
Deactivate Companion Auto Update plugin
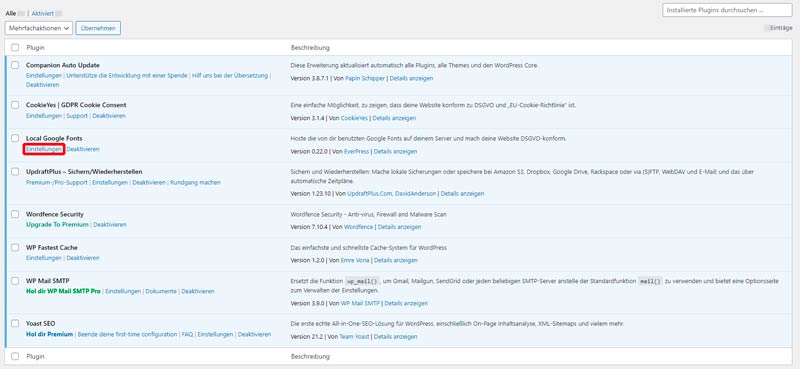(43, 85)
